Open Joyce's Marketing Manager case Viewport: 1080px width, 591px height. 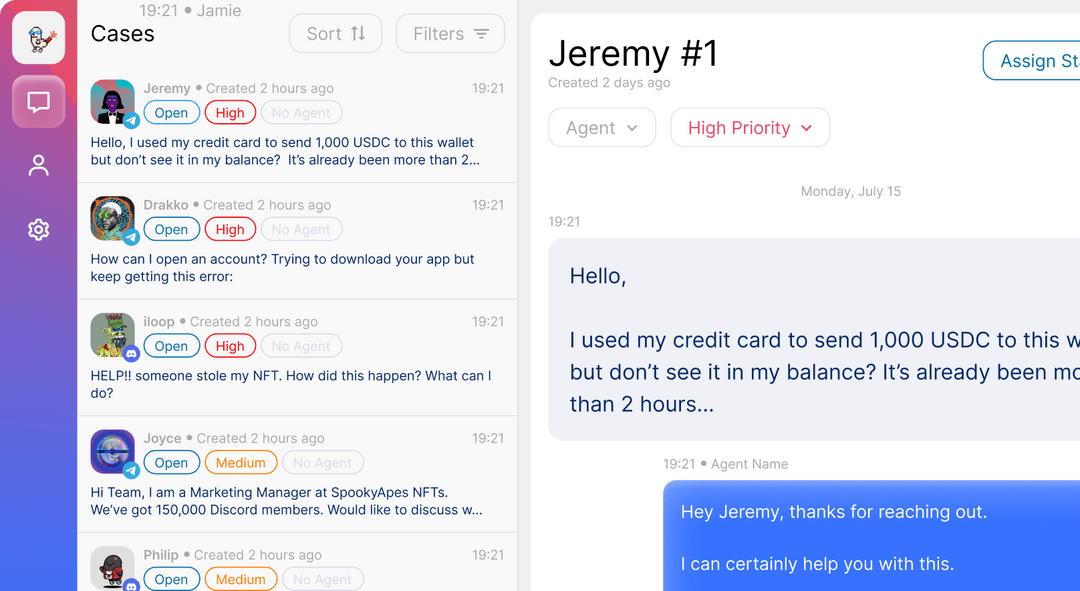[x=290, y=501]
